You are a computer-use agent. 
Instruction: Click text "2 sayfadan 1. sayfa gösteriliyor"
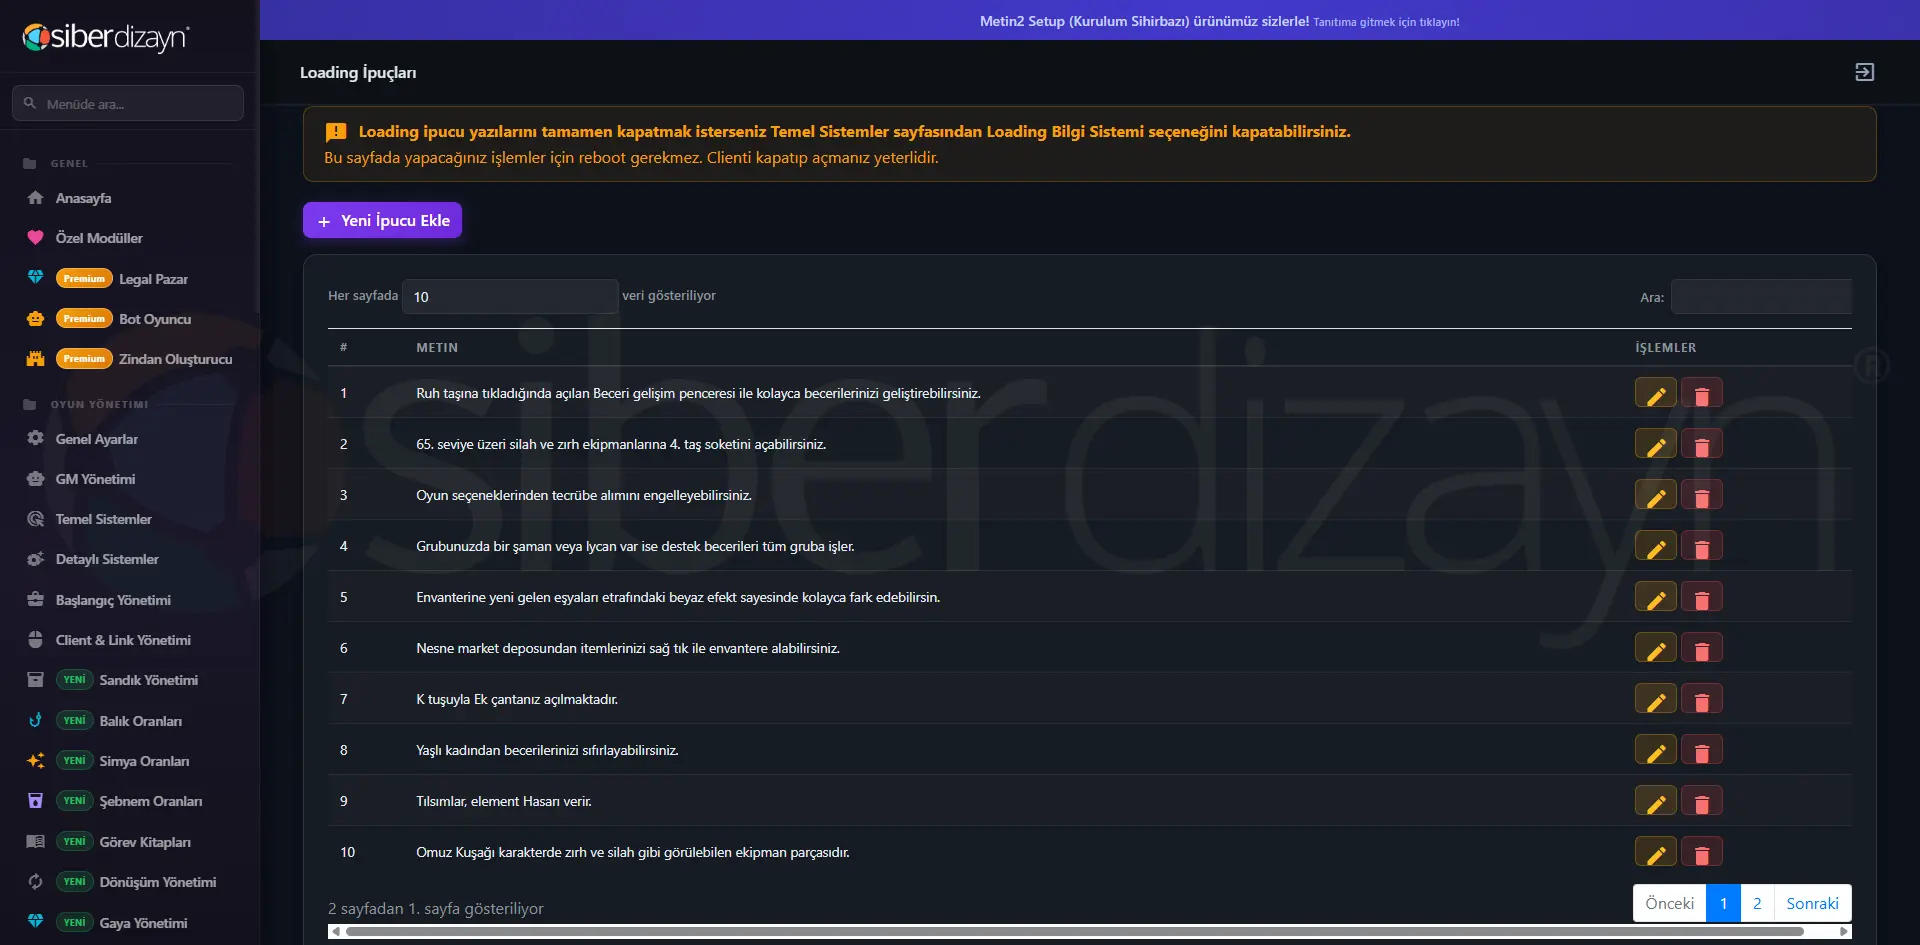(x=436, y=908)
